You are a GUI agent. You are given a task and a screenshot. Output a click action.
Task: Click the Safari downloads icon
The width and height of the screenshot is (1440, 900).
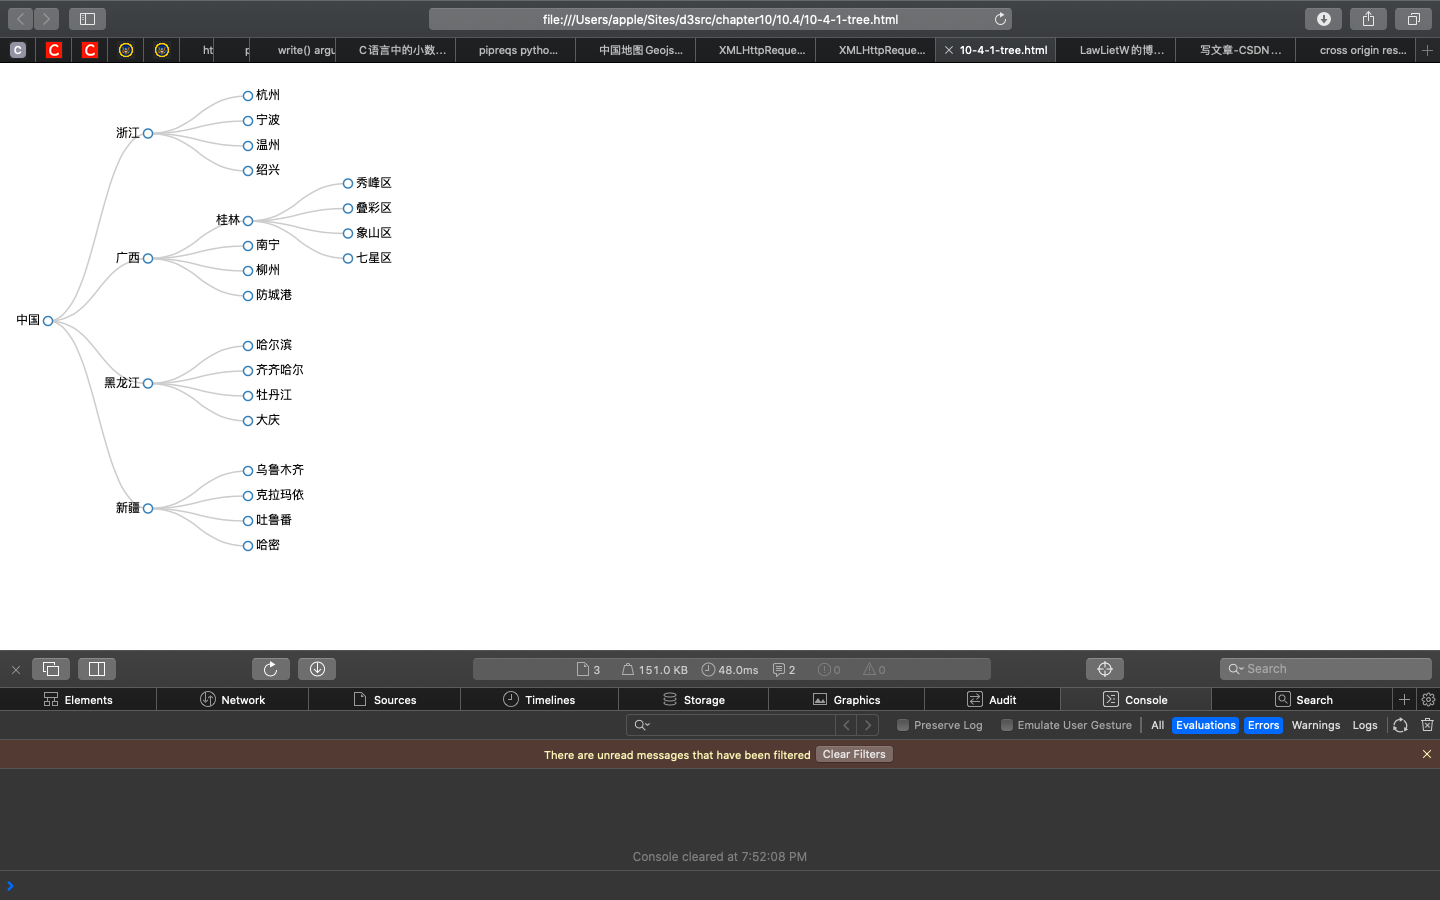tap(1323, 18)
